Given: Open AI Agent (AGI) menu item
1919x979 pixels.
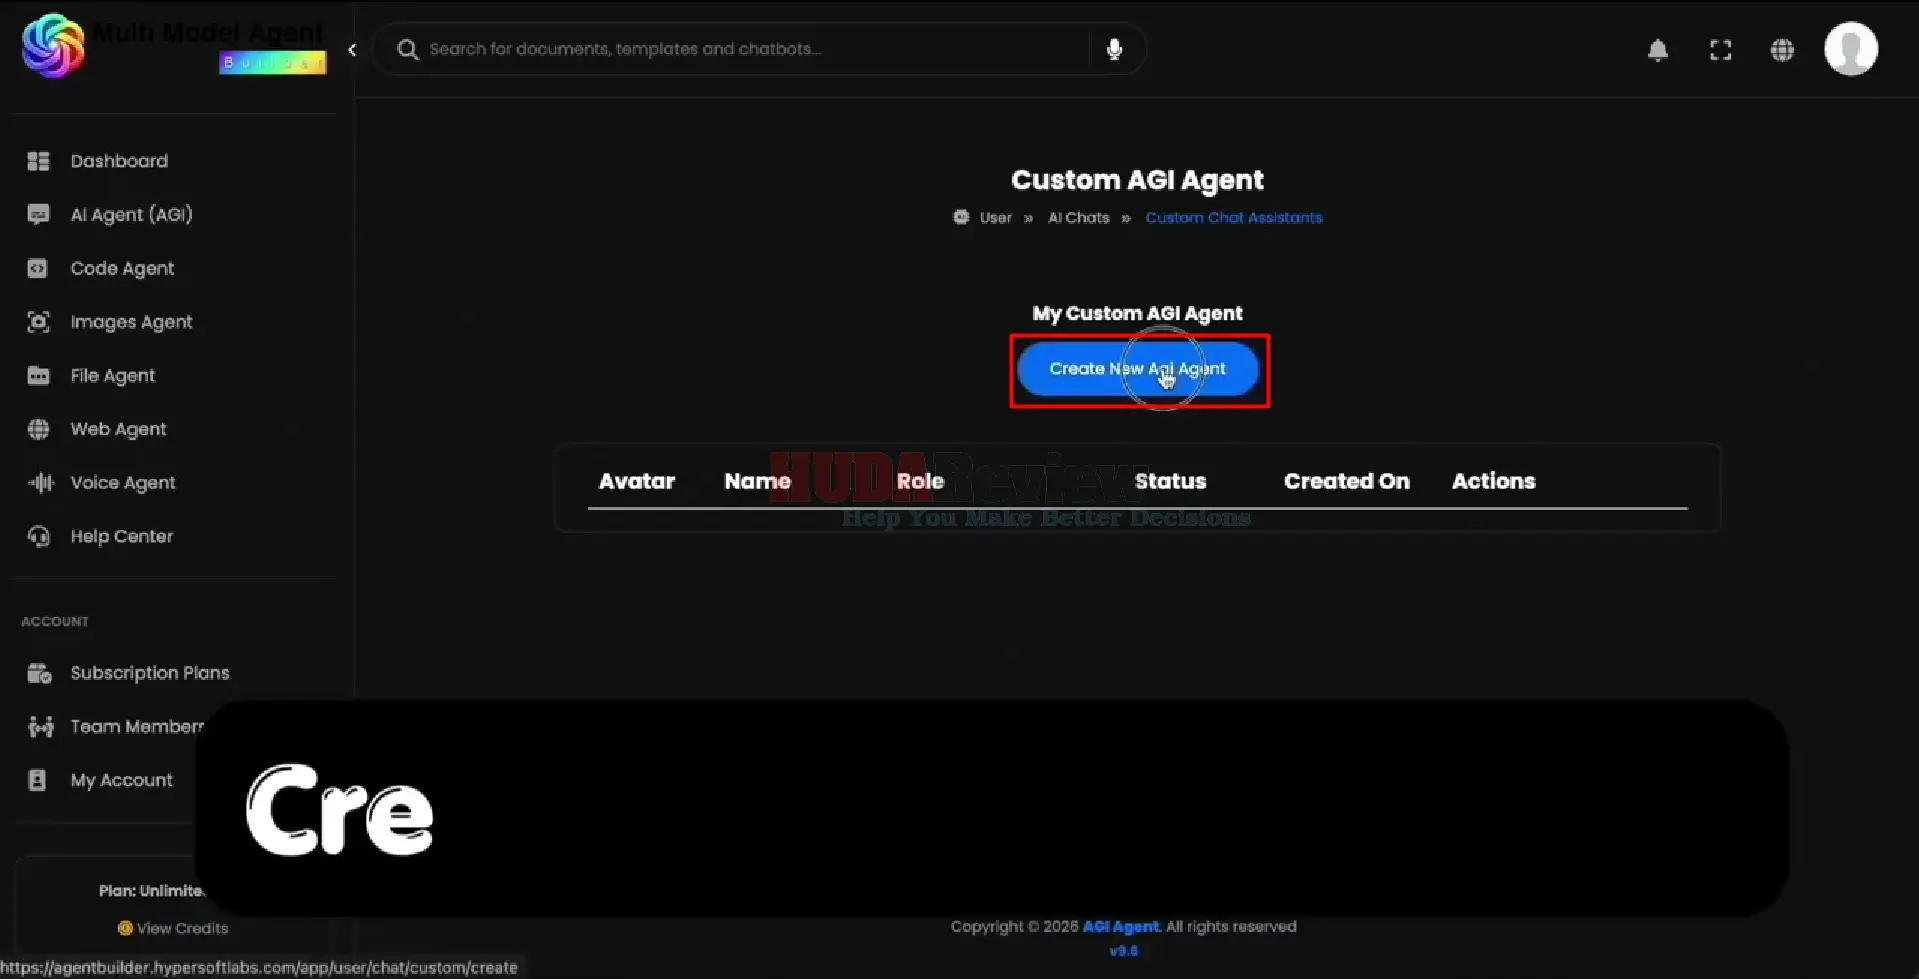Looking at the screenshot, I should (131, 214).
